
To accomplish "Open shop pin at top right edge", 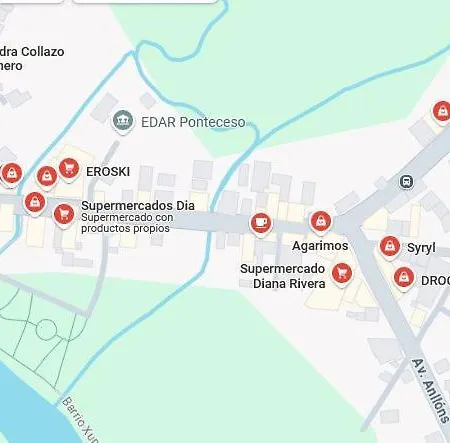I will pos(442,112).
